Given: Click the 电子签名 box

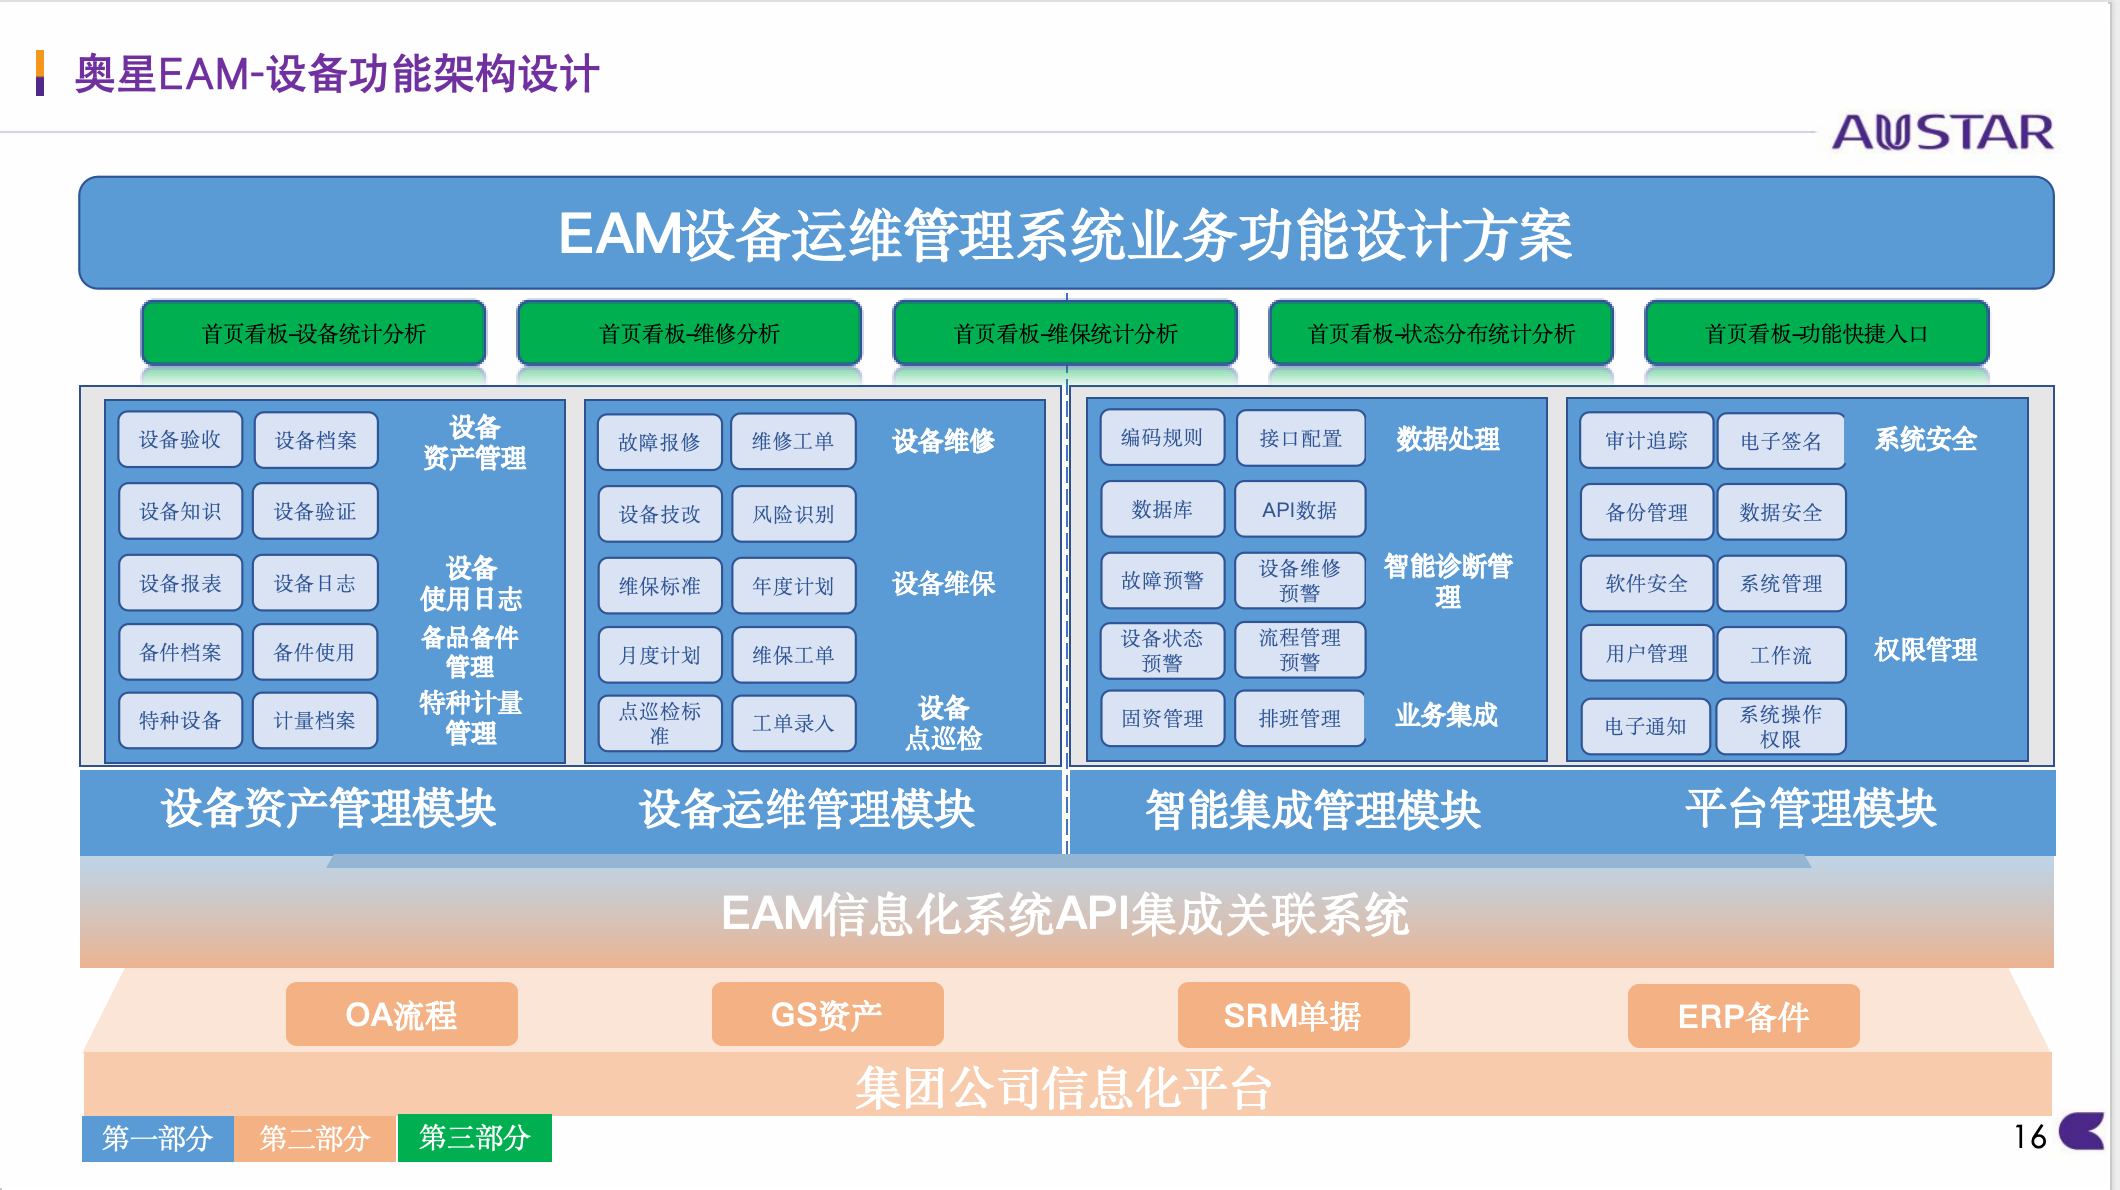Looking at the screenshot, I should coord(1781,441).
